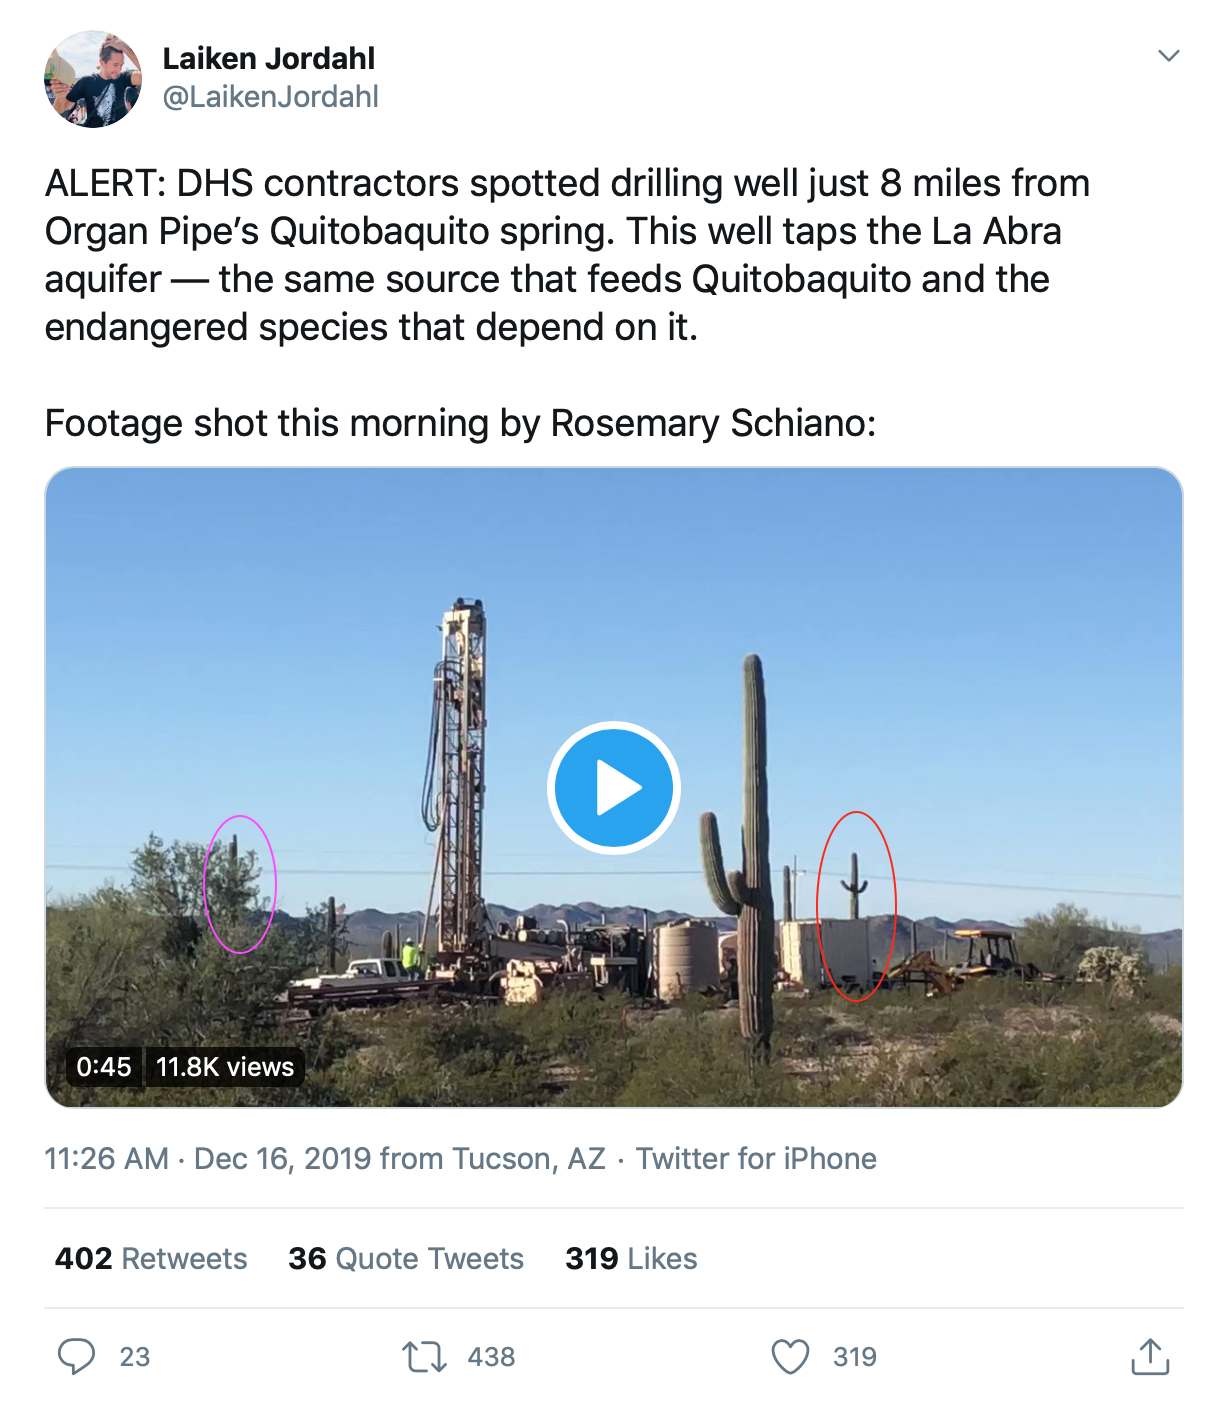Click the @LaikenJordahl handle
This screenshot has height=1416, width=1232.
point(270,97)
